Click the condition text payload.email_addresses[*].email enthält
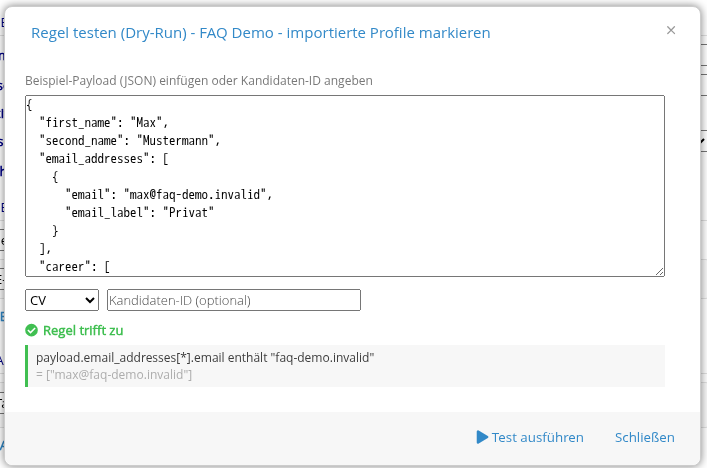The width and height of the screenshot is (707, 468). pos(152,358)
